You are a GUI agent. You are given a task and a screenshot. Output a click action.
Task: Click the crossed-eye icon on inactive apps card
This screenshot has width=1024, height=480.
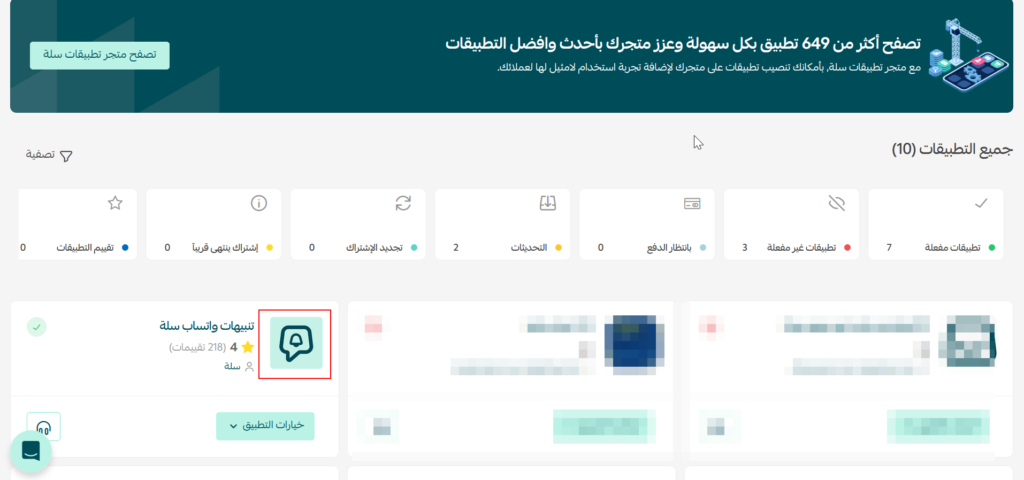click(837, 203)
